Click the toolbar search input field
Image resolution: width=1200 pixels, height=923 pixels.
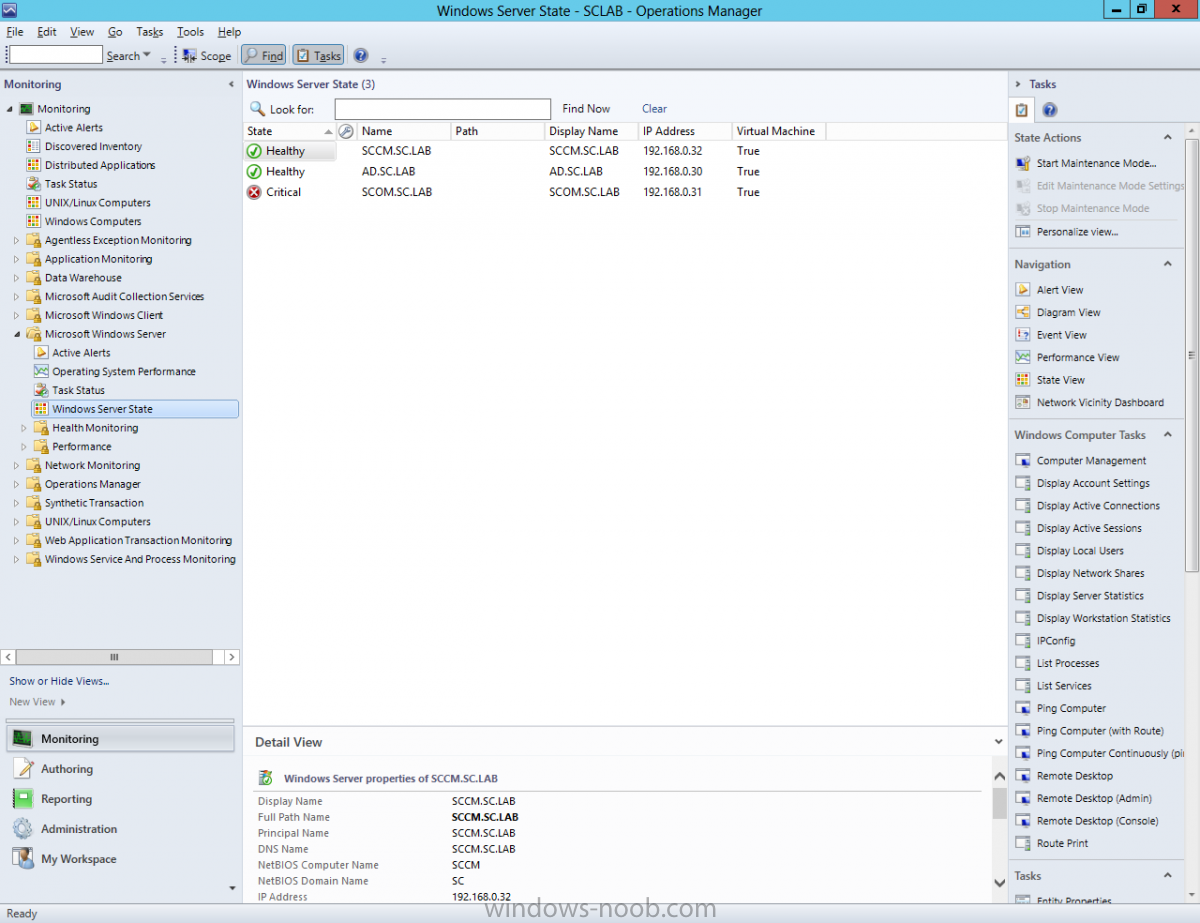(x=56, y=55)
